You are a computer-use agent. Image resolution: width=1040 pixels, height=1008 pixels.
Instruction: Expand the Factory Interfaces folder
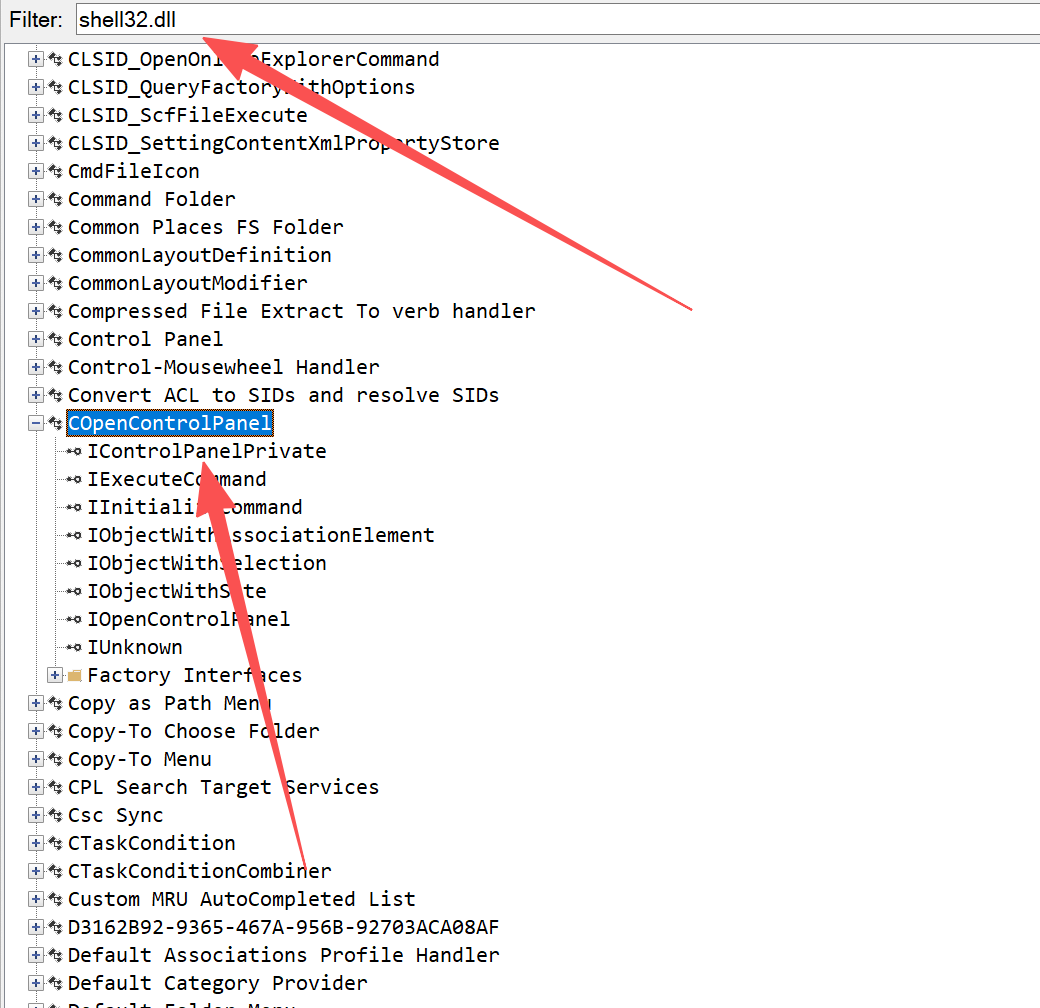tap(56, 675)
